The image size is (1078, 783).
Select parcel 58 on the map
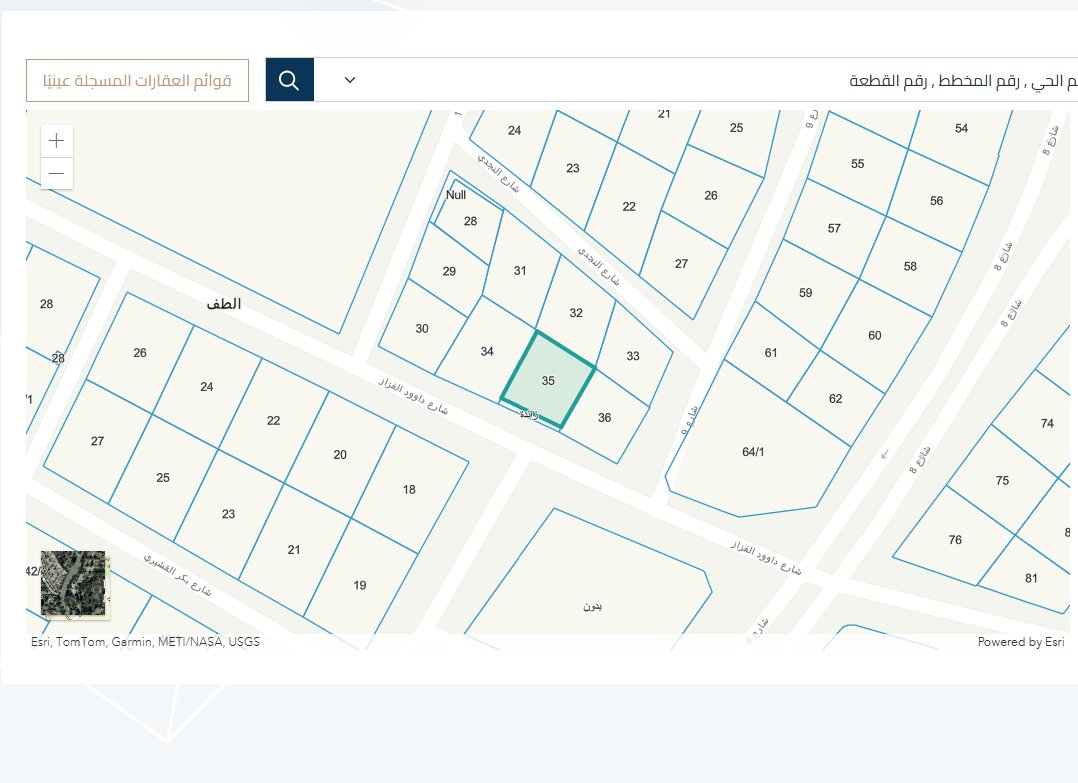910,266
